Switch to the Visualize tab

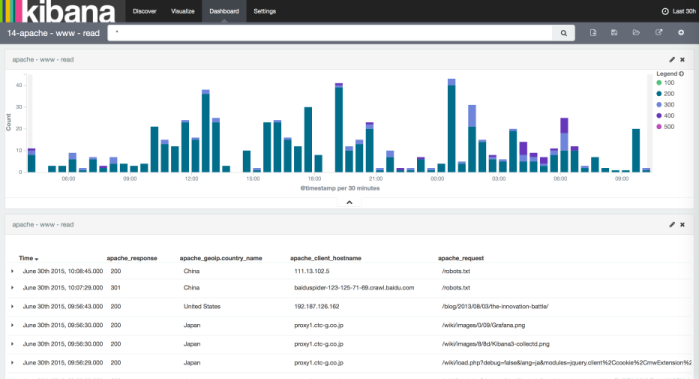[183, 11]
